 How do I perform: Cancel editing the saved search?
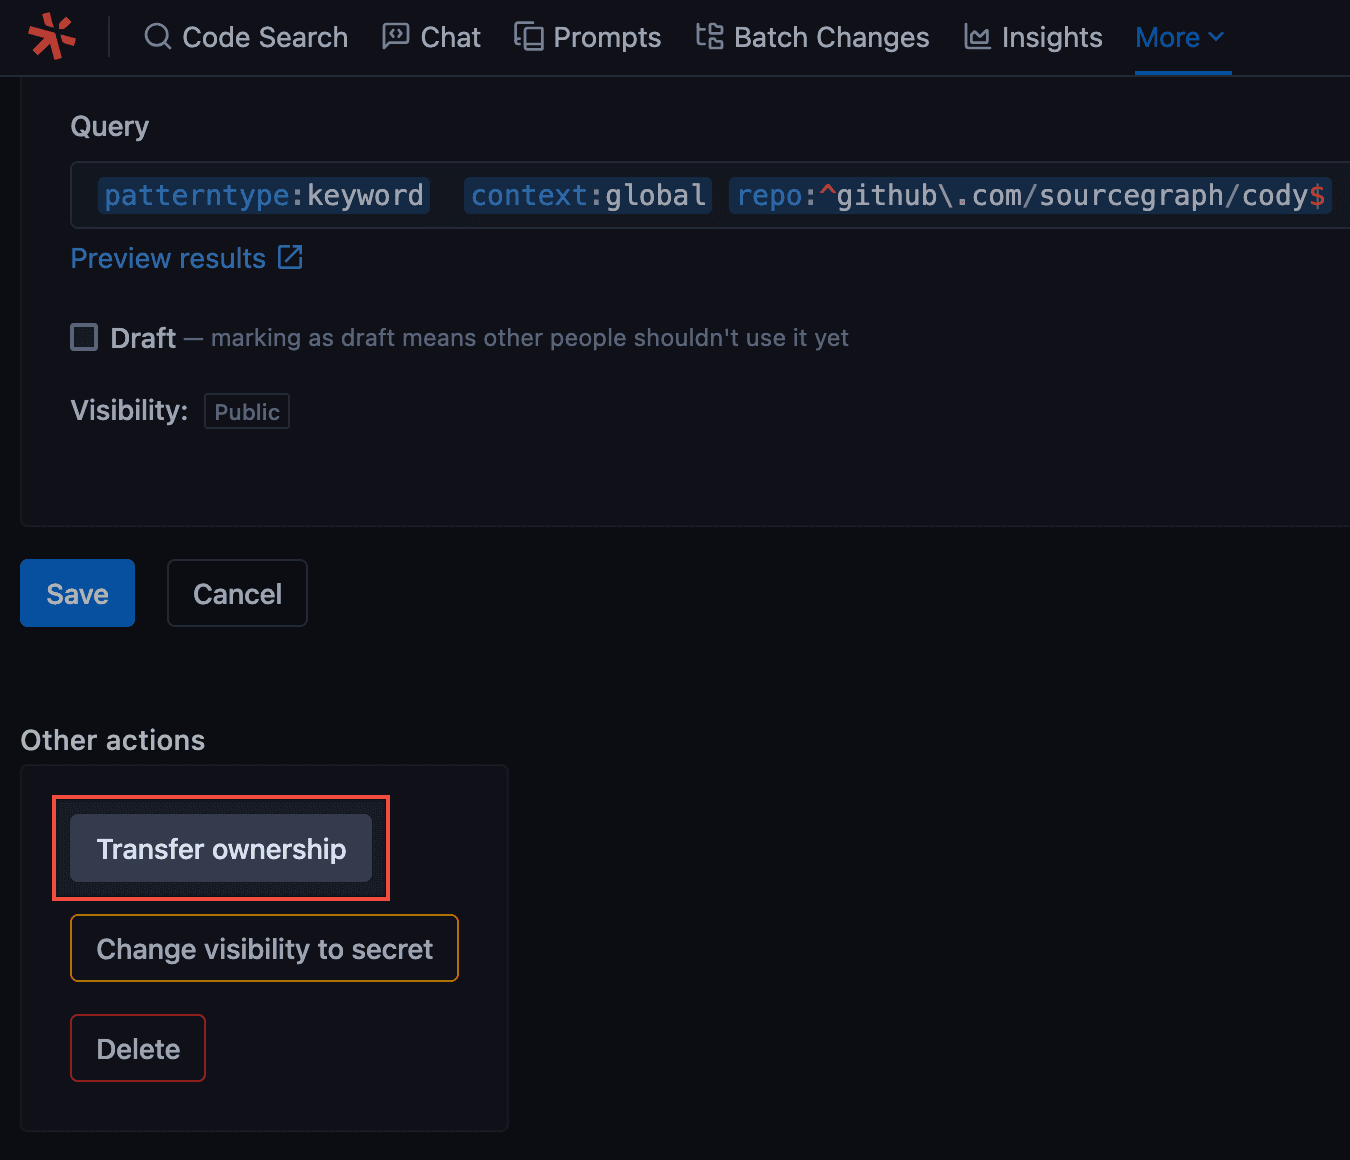tap(237, 593)
